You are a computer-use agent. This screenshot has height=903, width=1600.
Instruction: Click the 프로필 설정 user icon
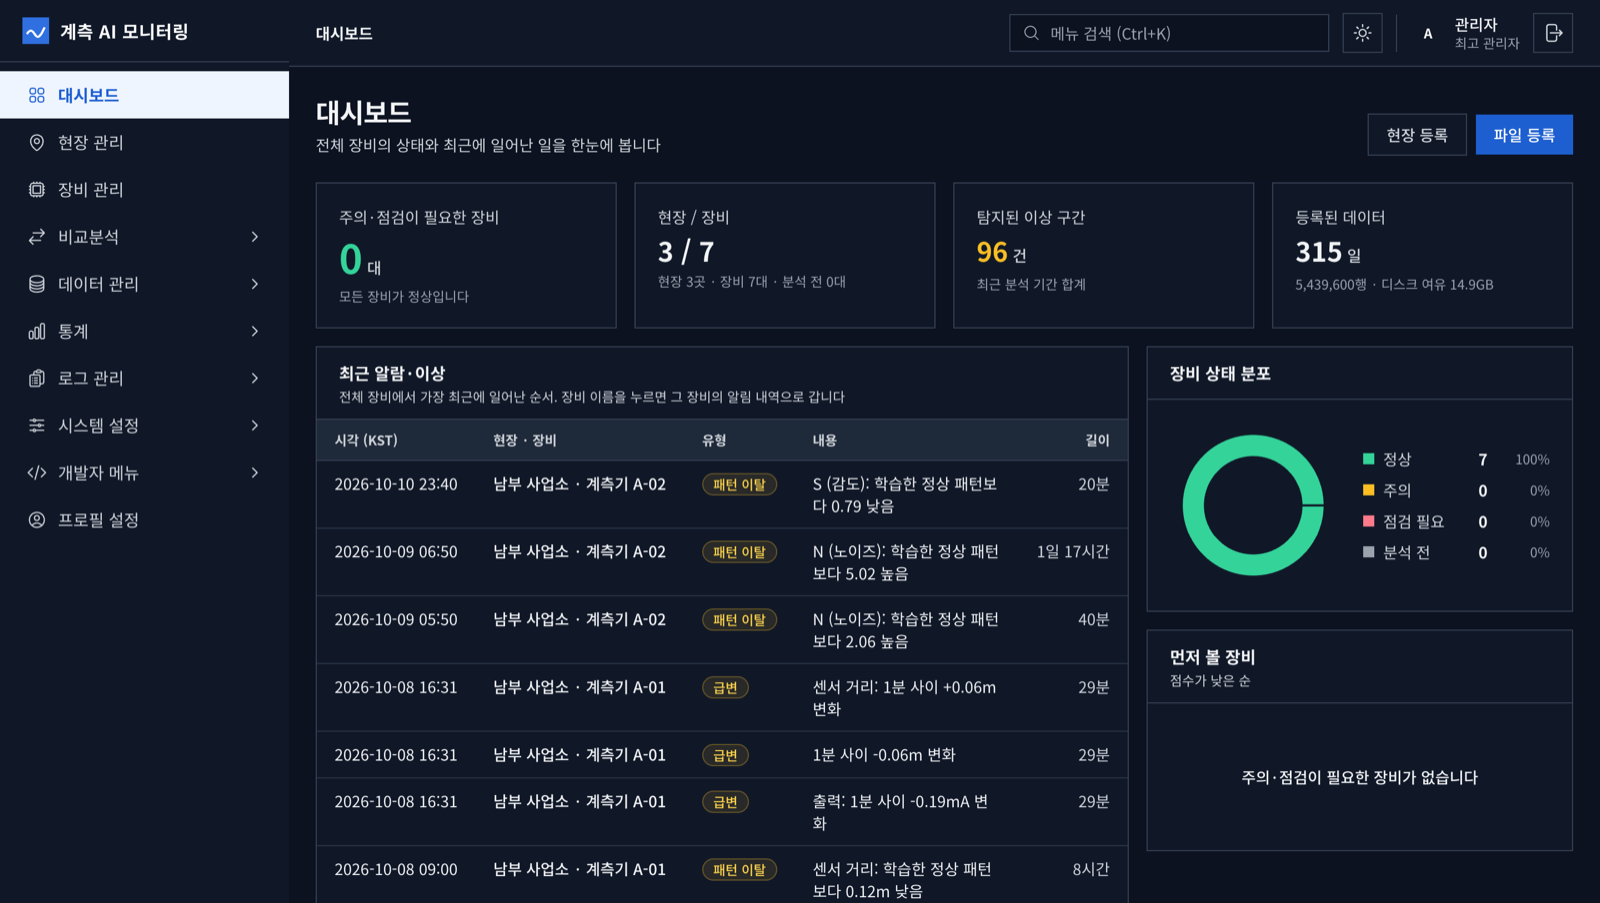(x=37, y=520)
